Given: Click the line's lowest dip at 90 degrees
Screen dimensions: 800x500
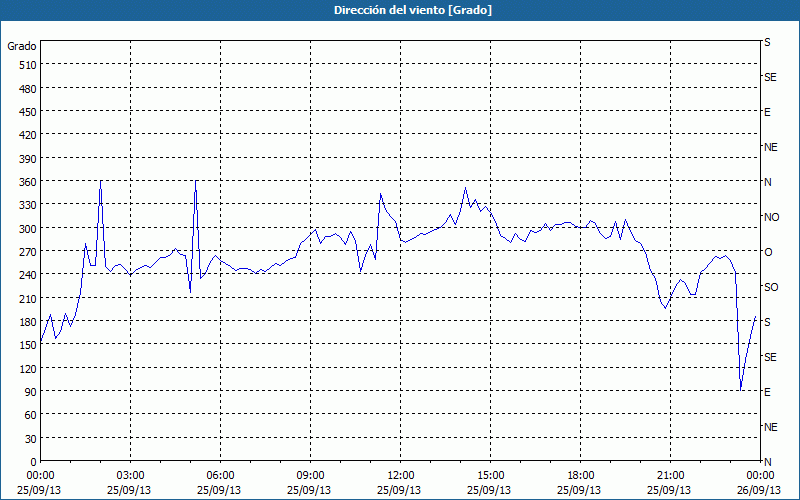Looking at the screenshot, I should click(740, 390).
